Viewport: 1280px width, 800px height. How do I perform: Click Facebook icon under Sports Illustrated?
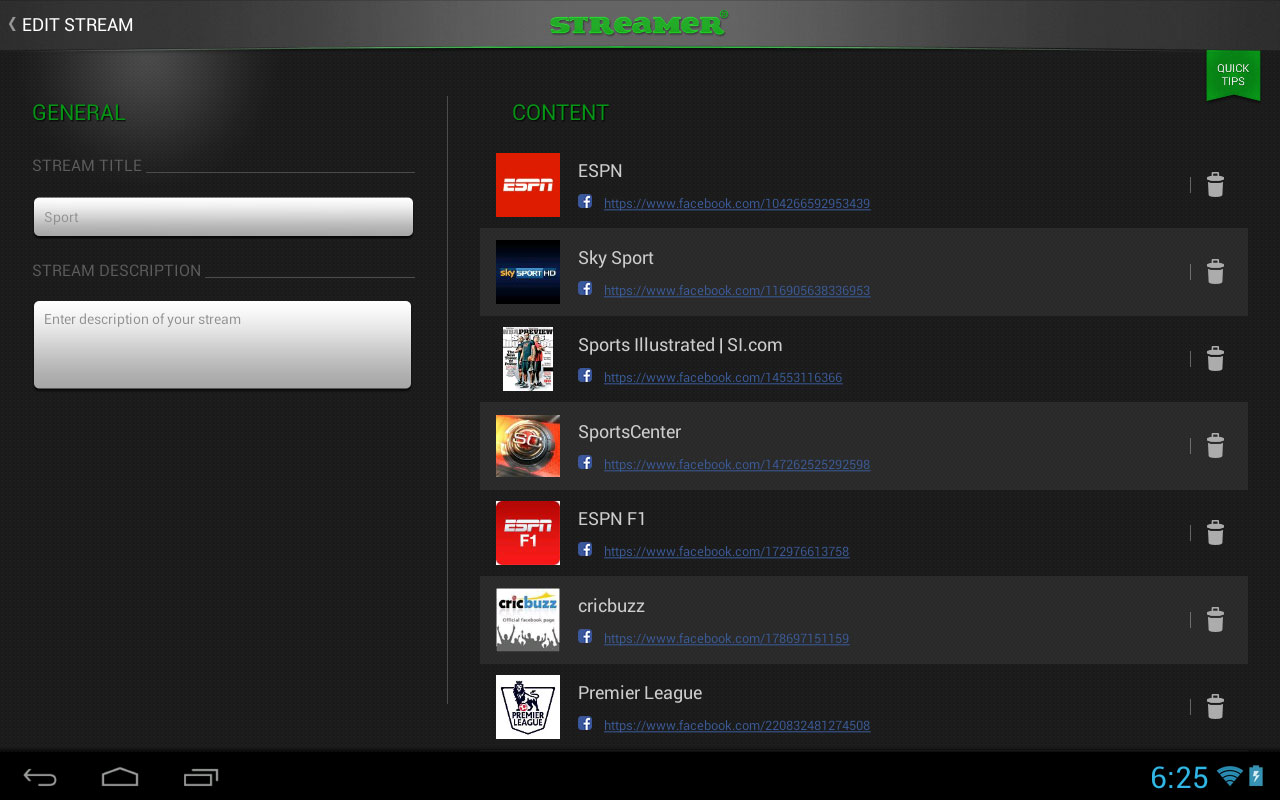(x=585, y=375)
